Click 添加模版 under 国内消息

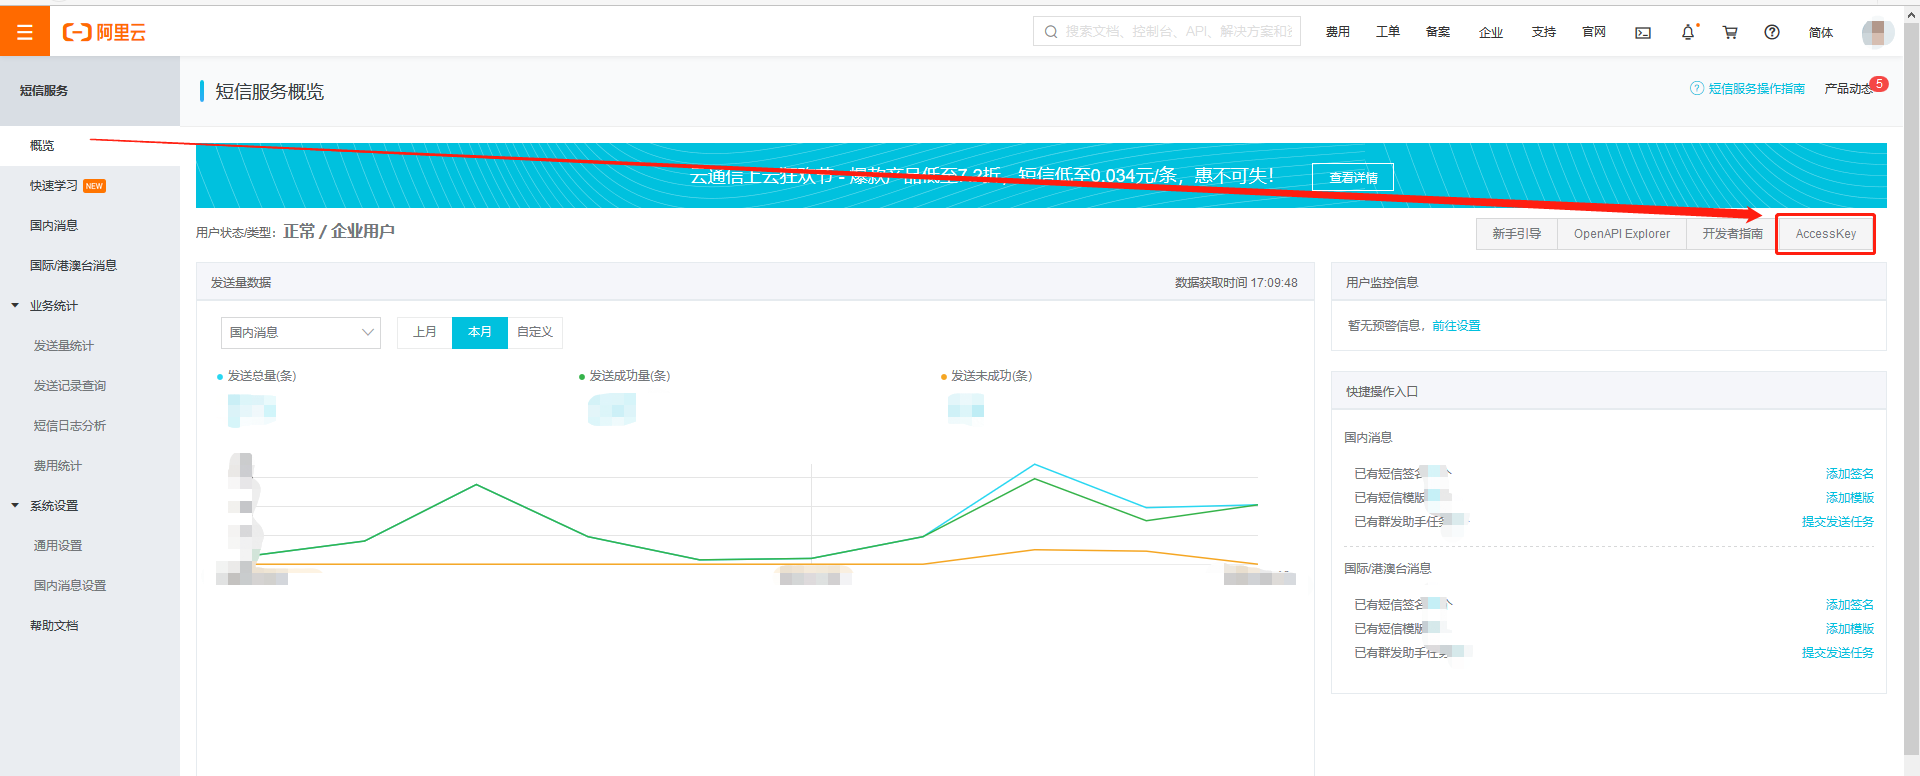click(1850, 498)
